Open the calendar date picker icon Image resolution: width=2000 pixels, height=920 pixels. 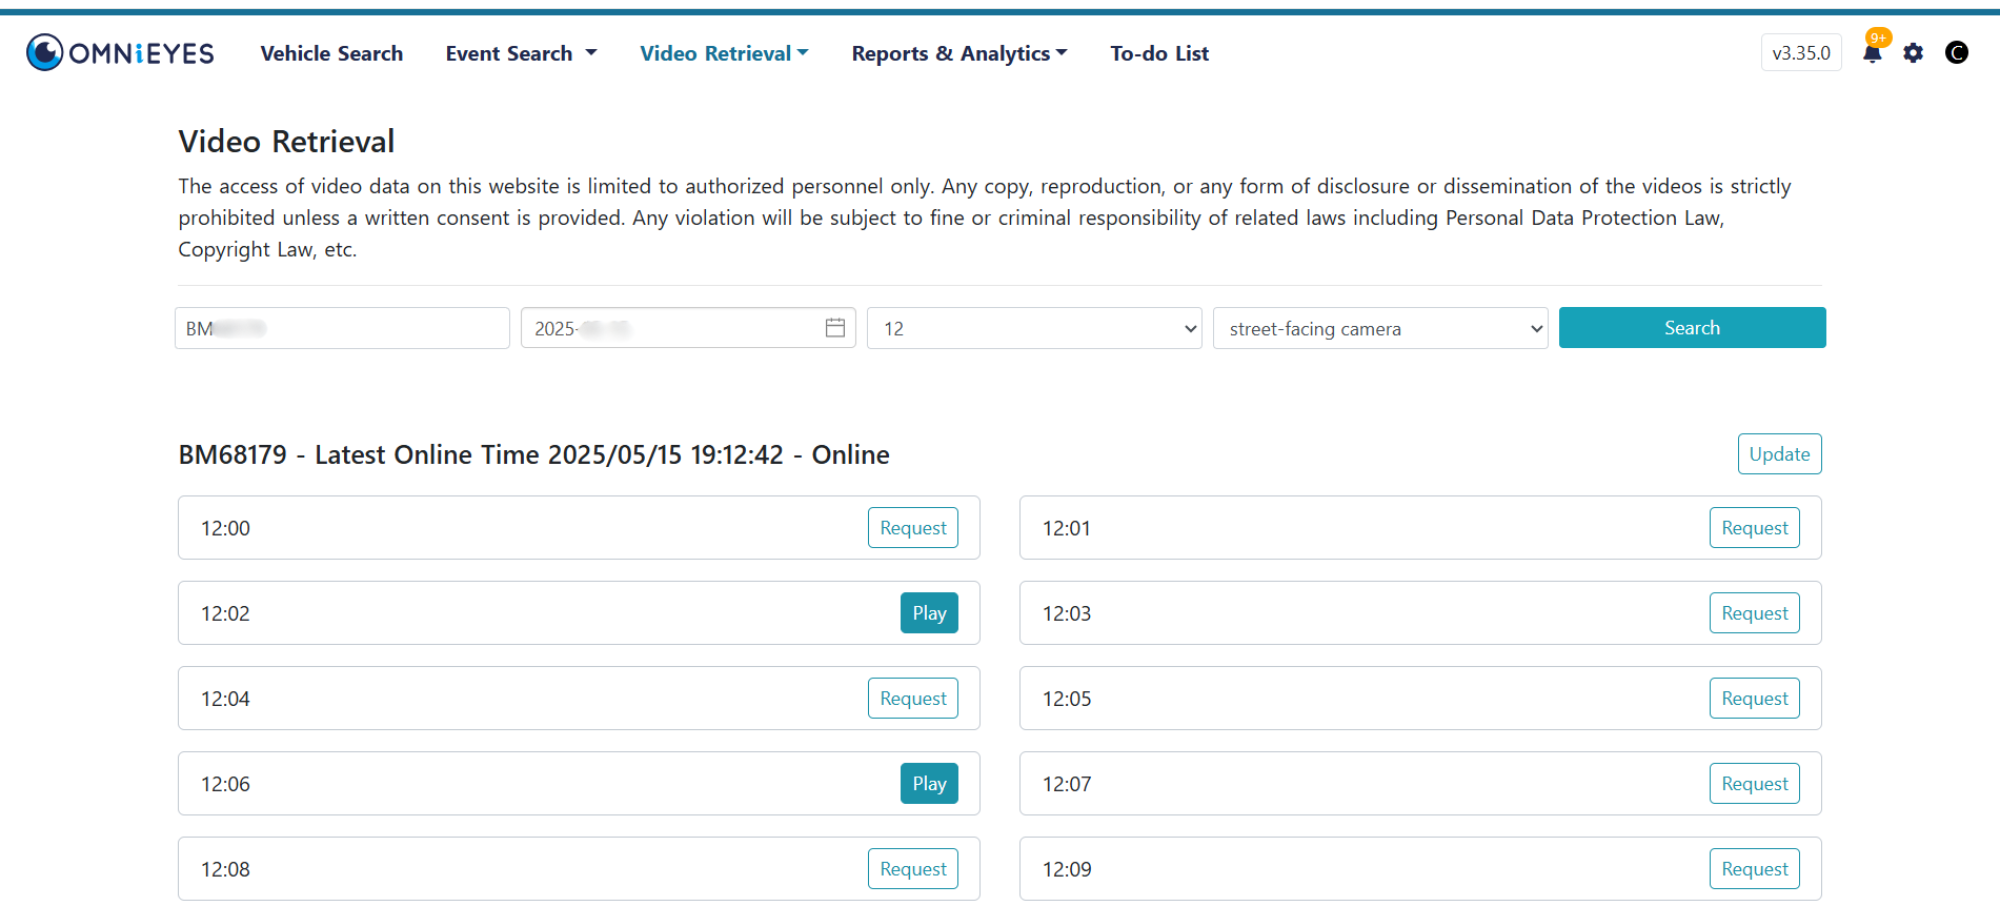point(835,328)
